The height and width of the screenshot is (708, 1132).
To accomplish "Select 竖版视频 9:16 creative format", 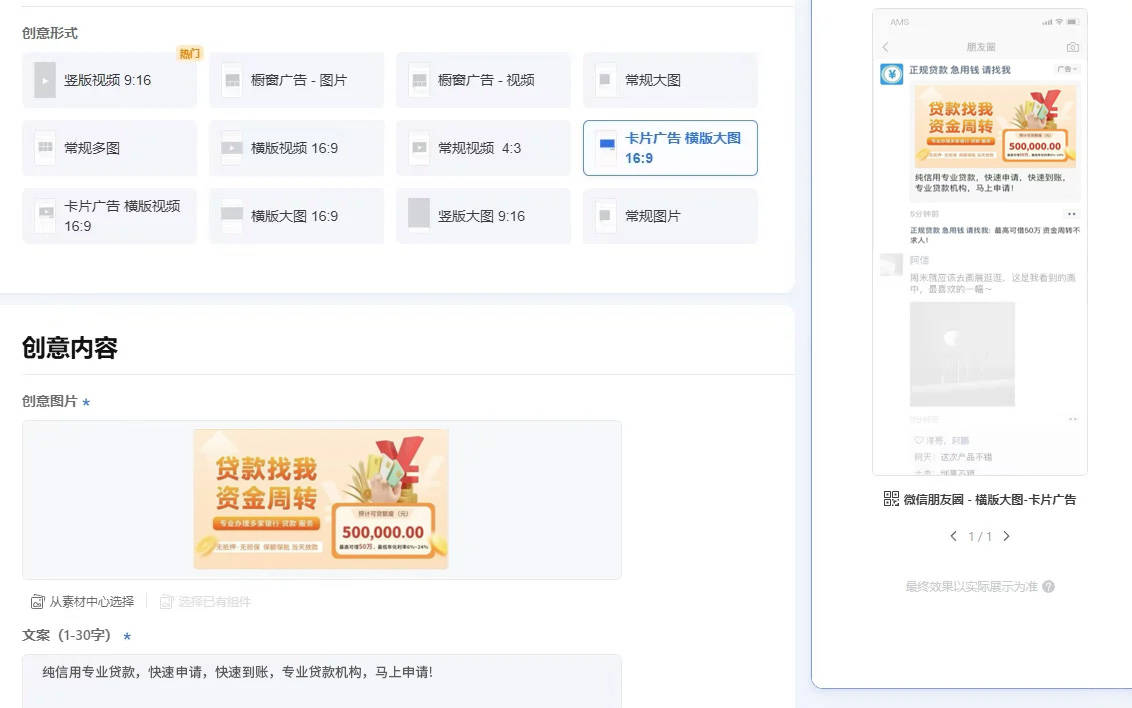I will click(x=109, y=80).
